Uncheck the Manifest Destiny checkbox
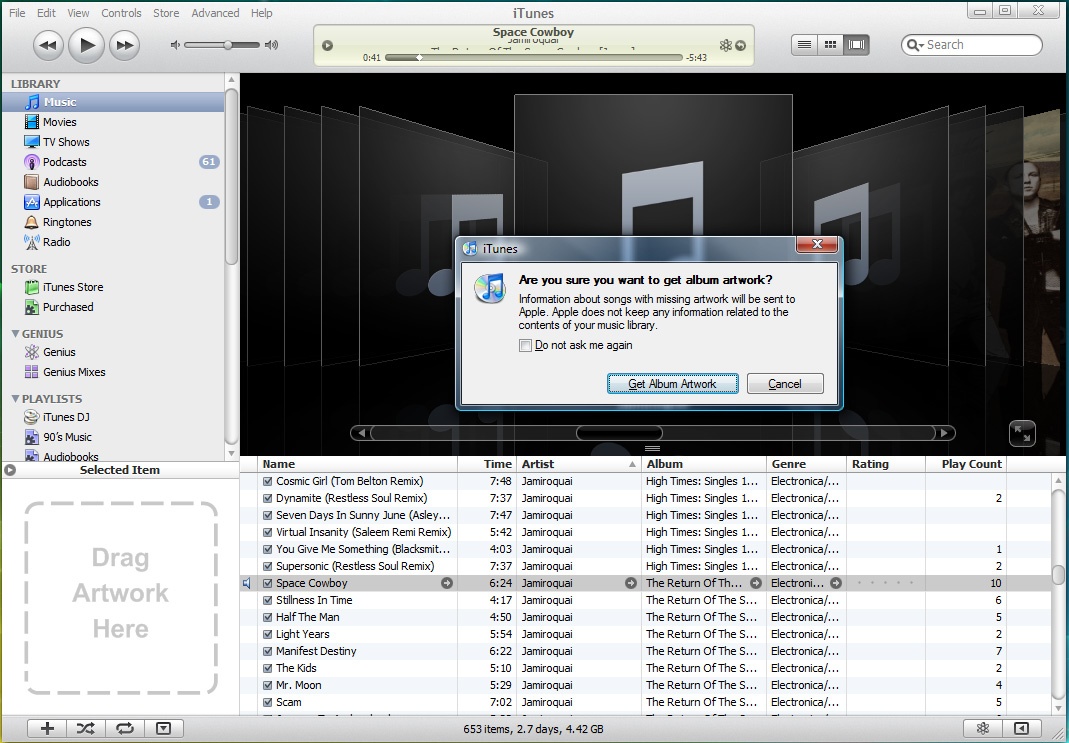1069x743 pixels. coord(268,652)
